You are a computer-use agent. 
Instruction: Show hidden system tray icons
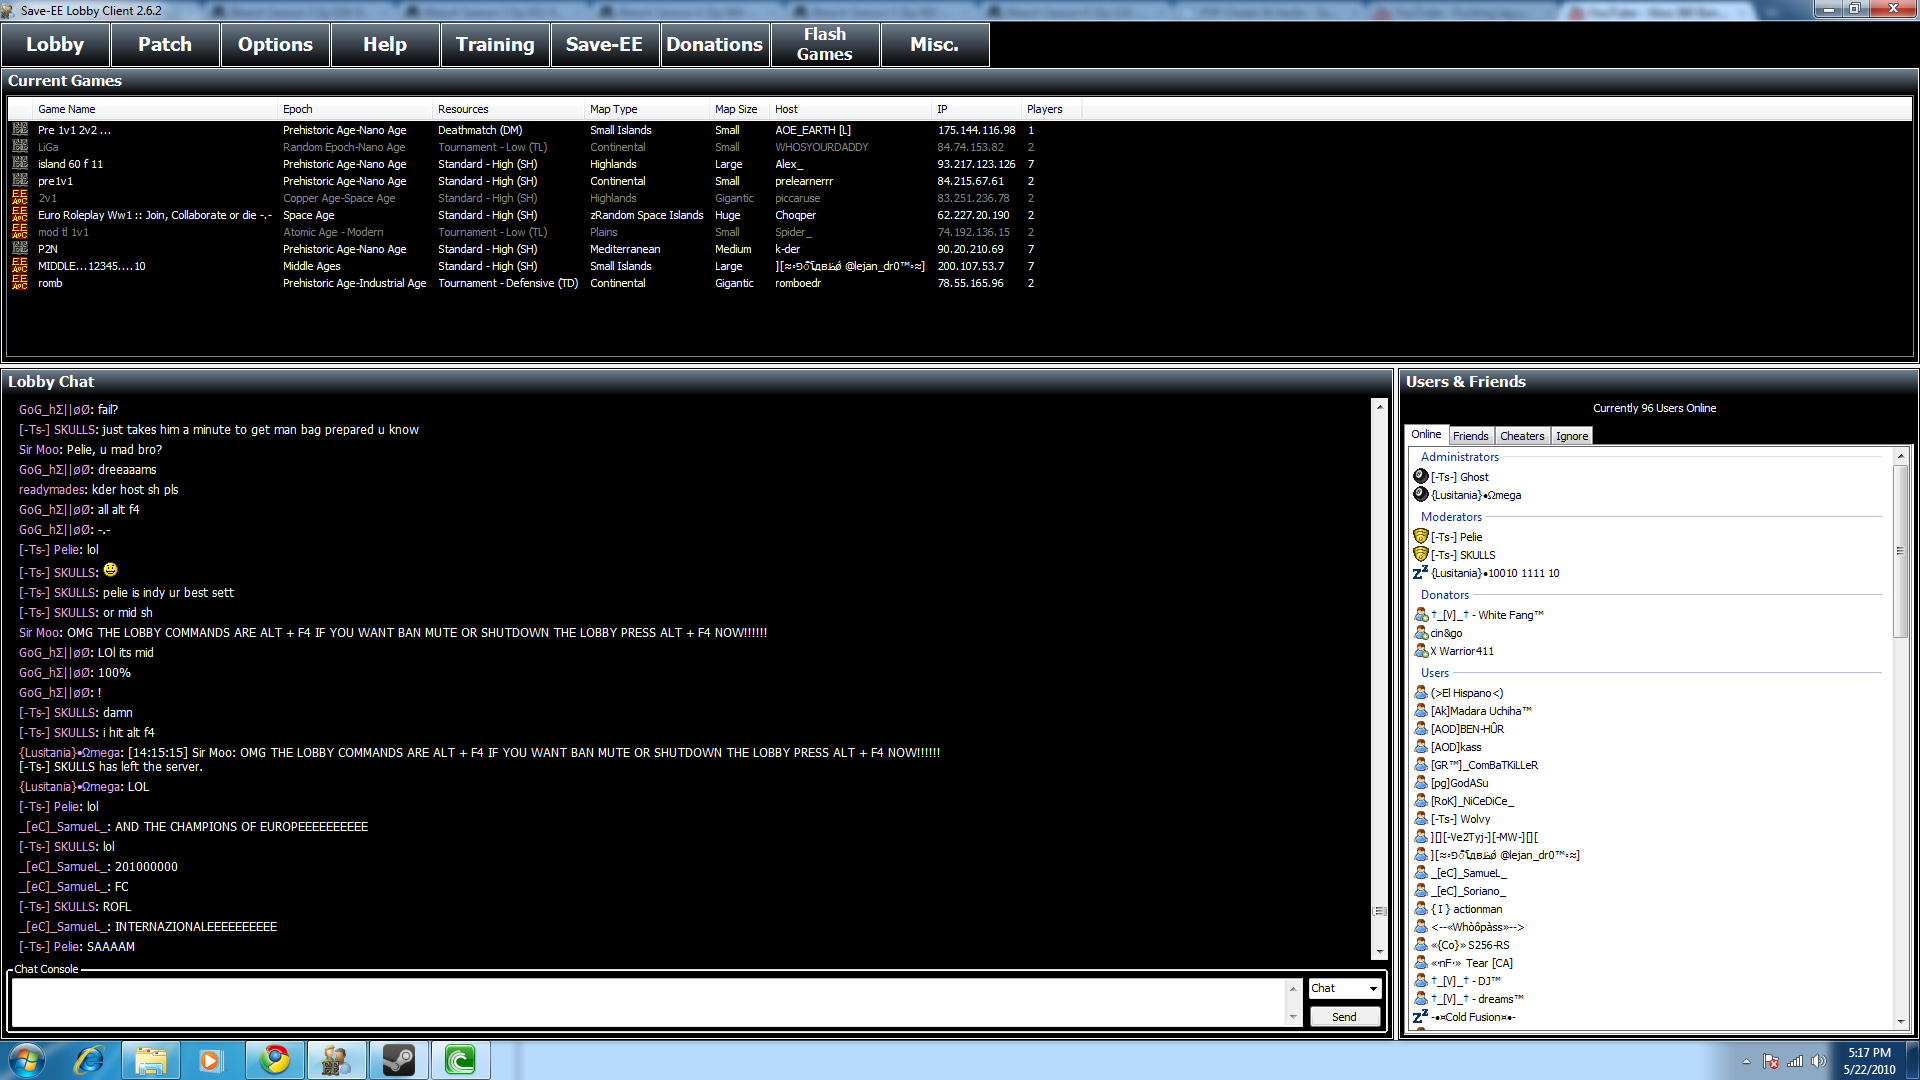(x=1746, y=1061)
